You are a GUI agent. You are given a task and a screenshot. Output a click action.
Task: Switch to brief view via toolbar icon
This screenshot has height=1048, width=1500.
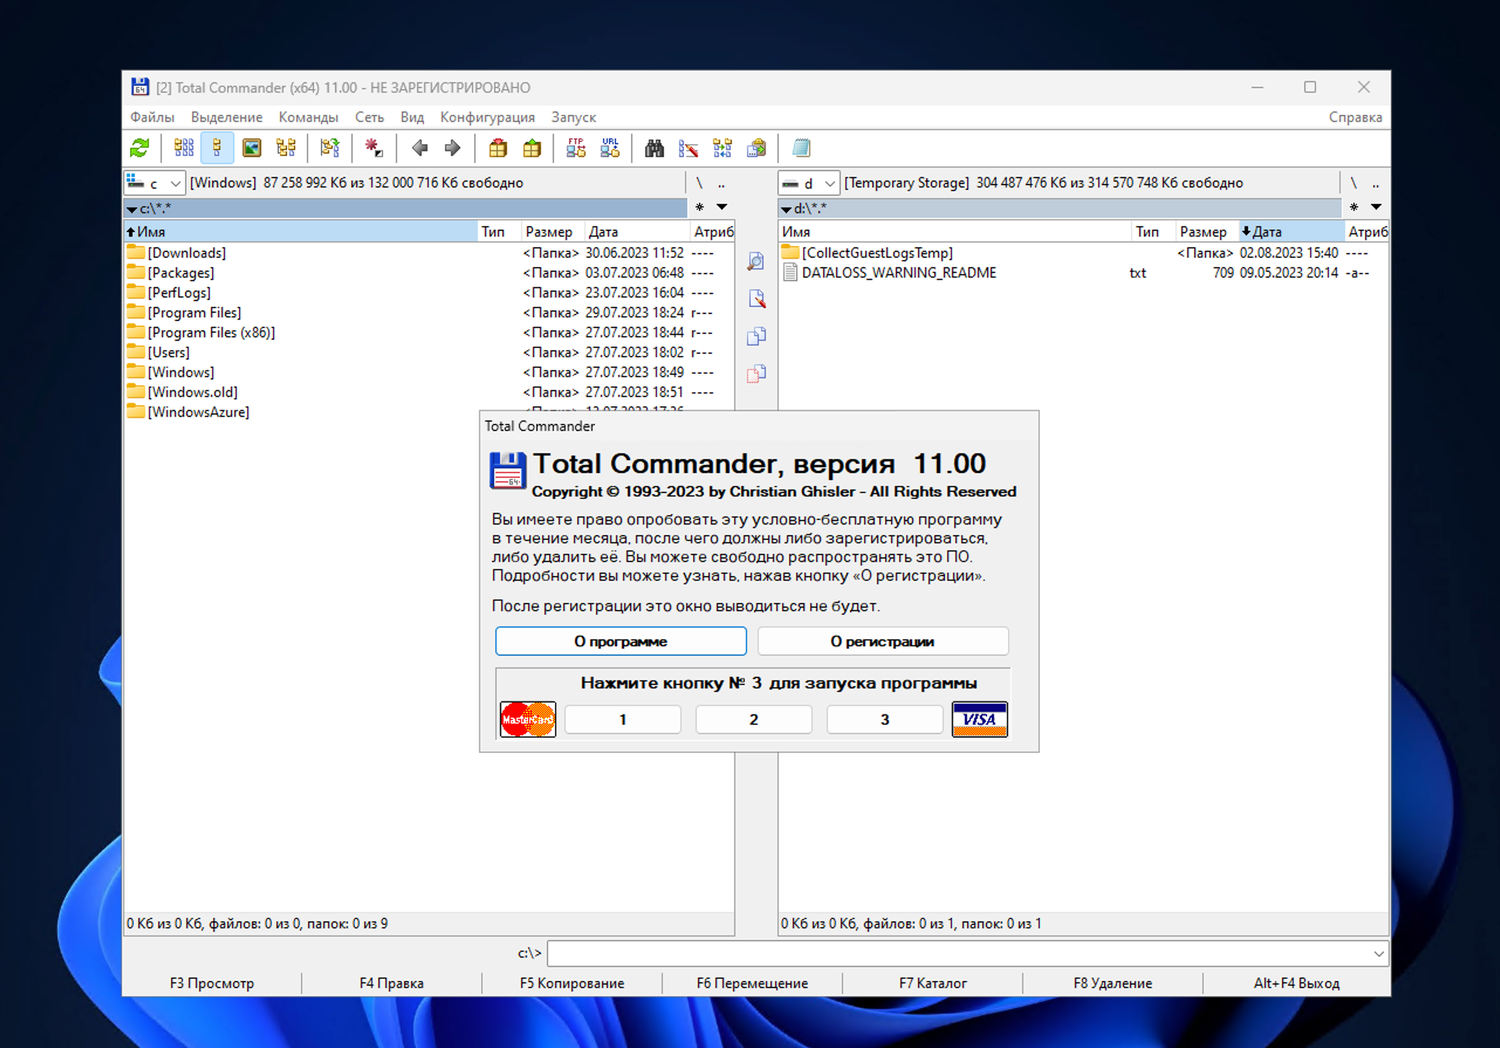pyautogui.click(x=184, y=148)
